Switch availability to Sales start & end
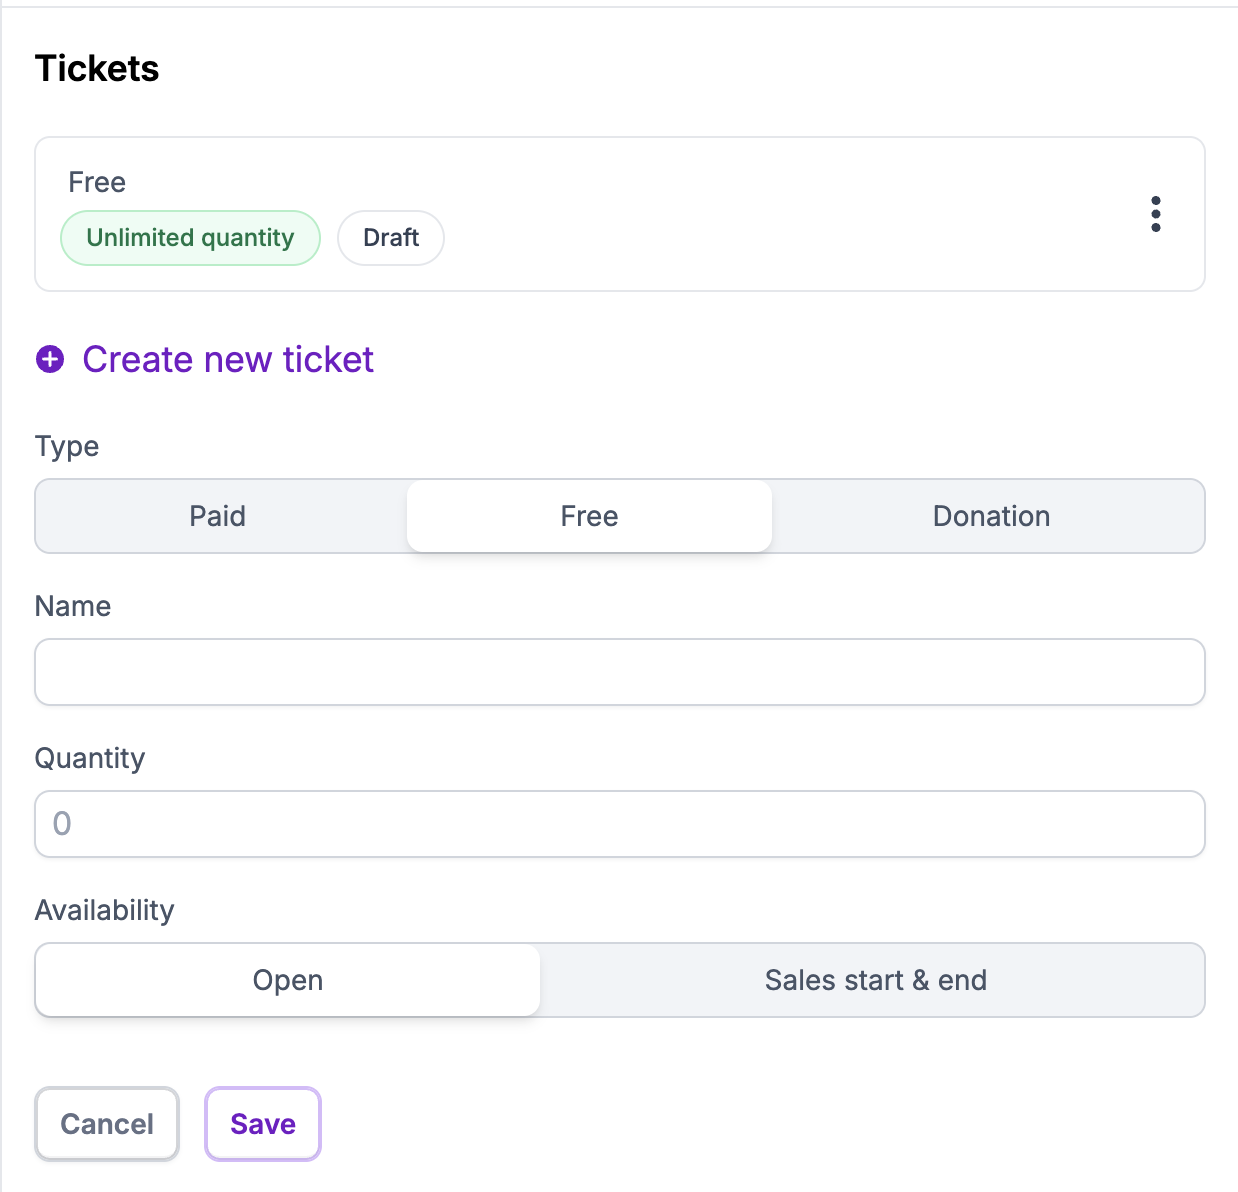The image size is (1238, 1192). pos(875,980)
